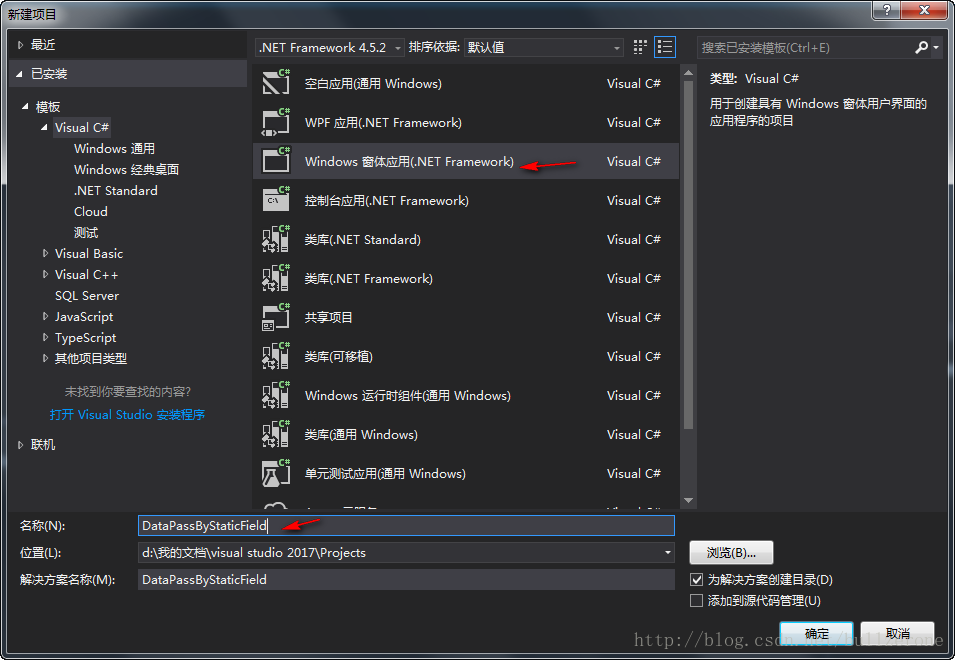Select 共享项目 template name
Viewport: 955px width, 660px height.
point(328,317)
